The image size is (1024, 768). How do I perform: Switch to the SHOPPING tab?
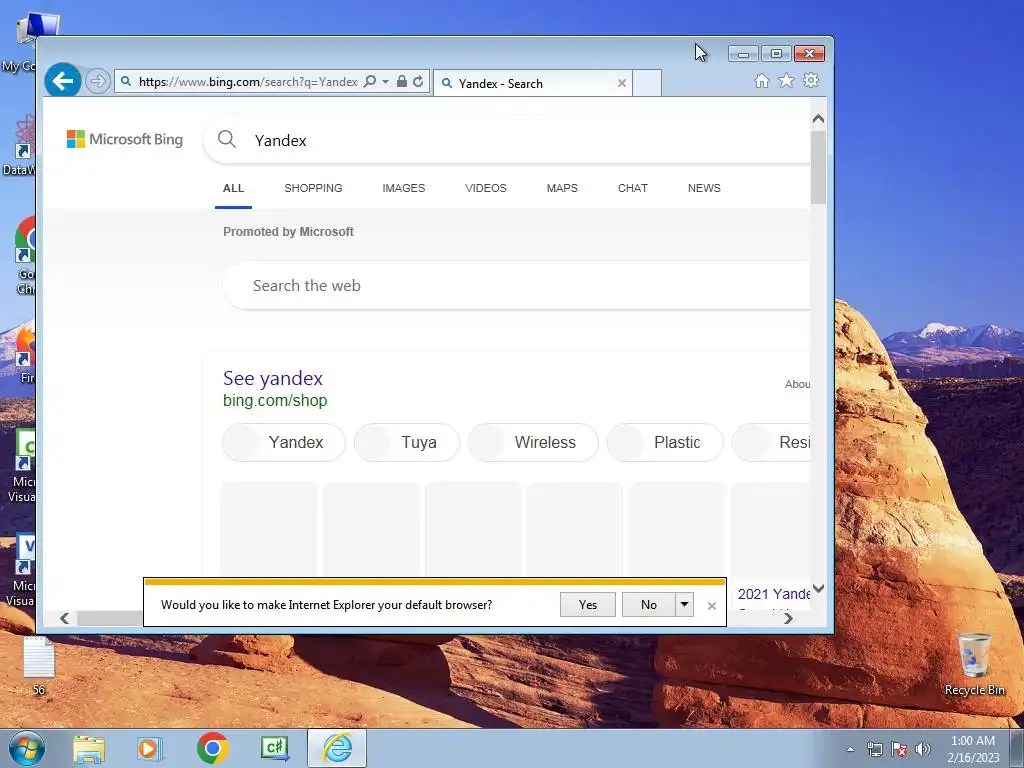[313, 188]
